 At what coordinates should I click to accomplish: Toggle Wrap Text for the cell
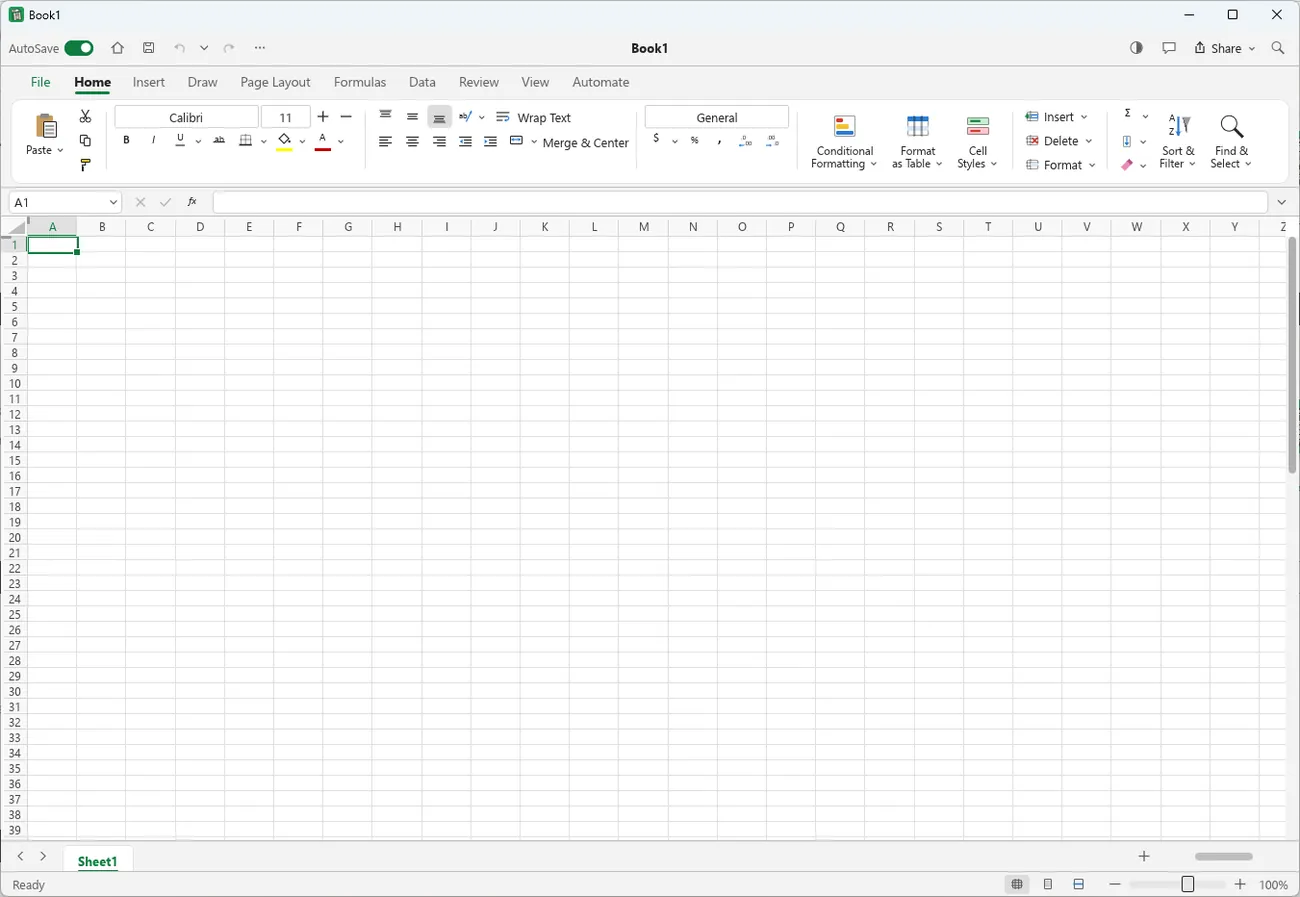point(533,117)
